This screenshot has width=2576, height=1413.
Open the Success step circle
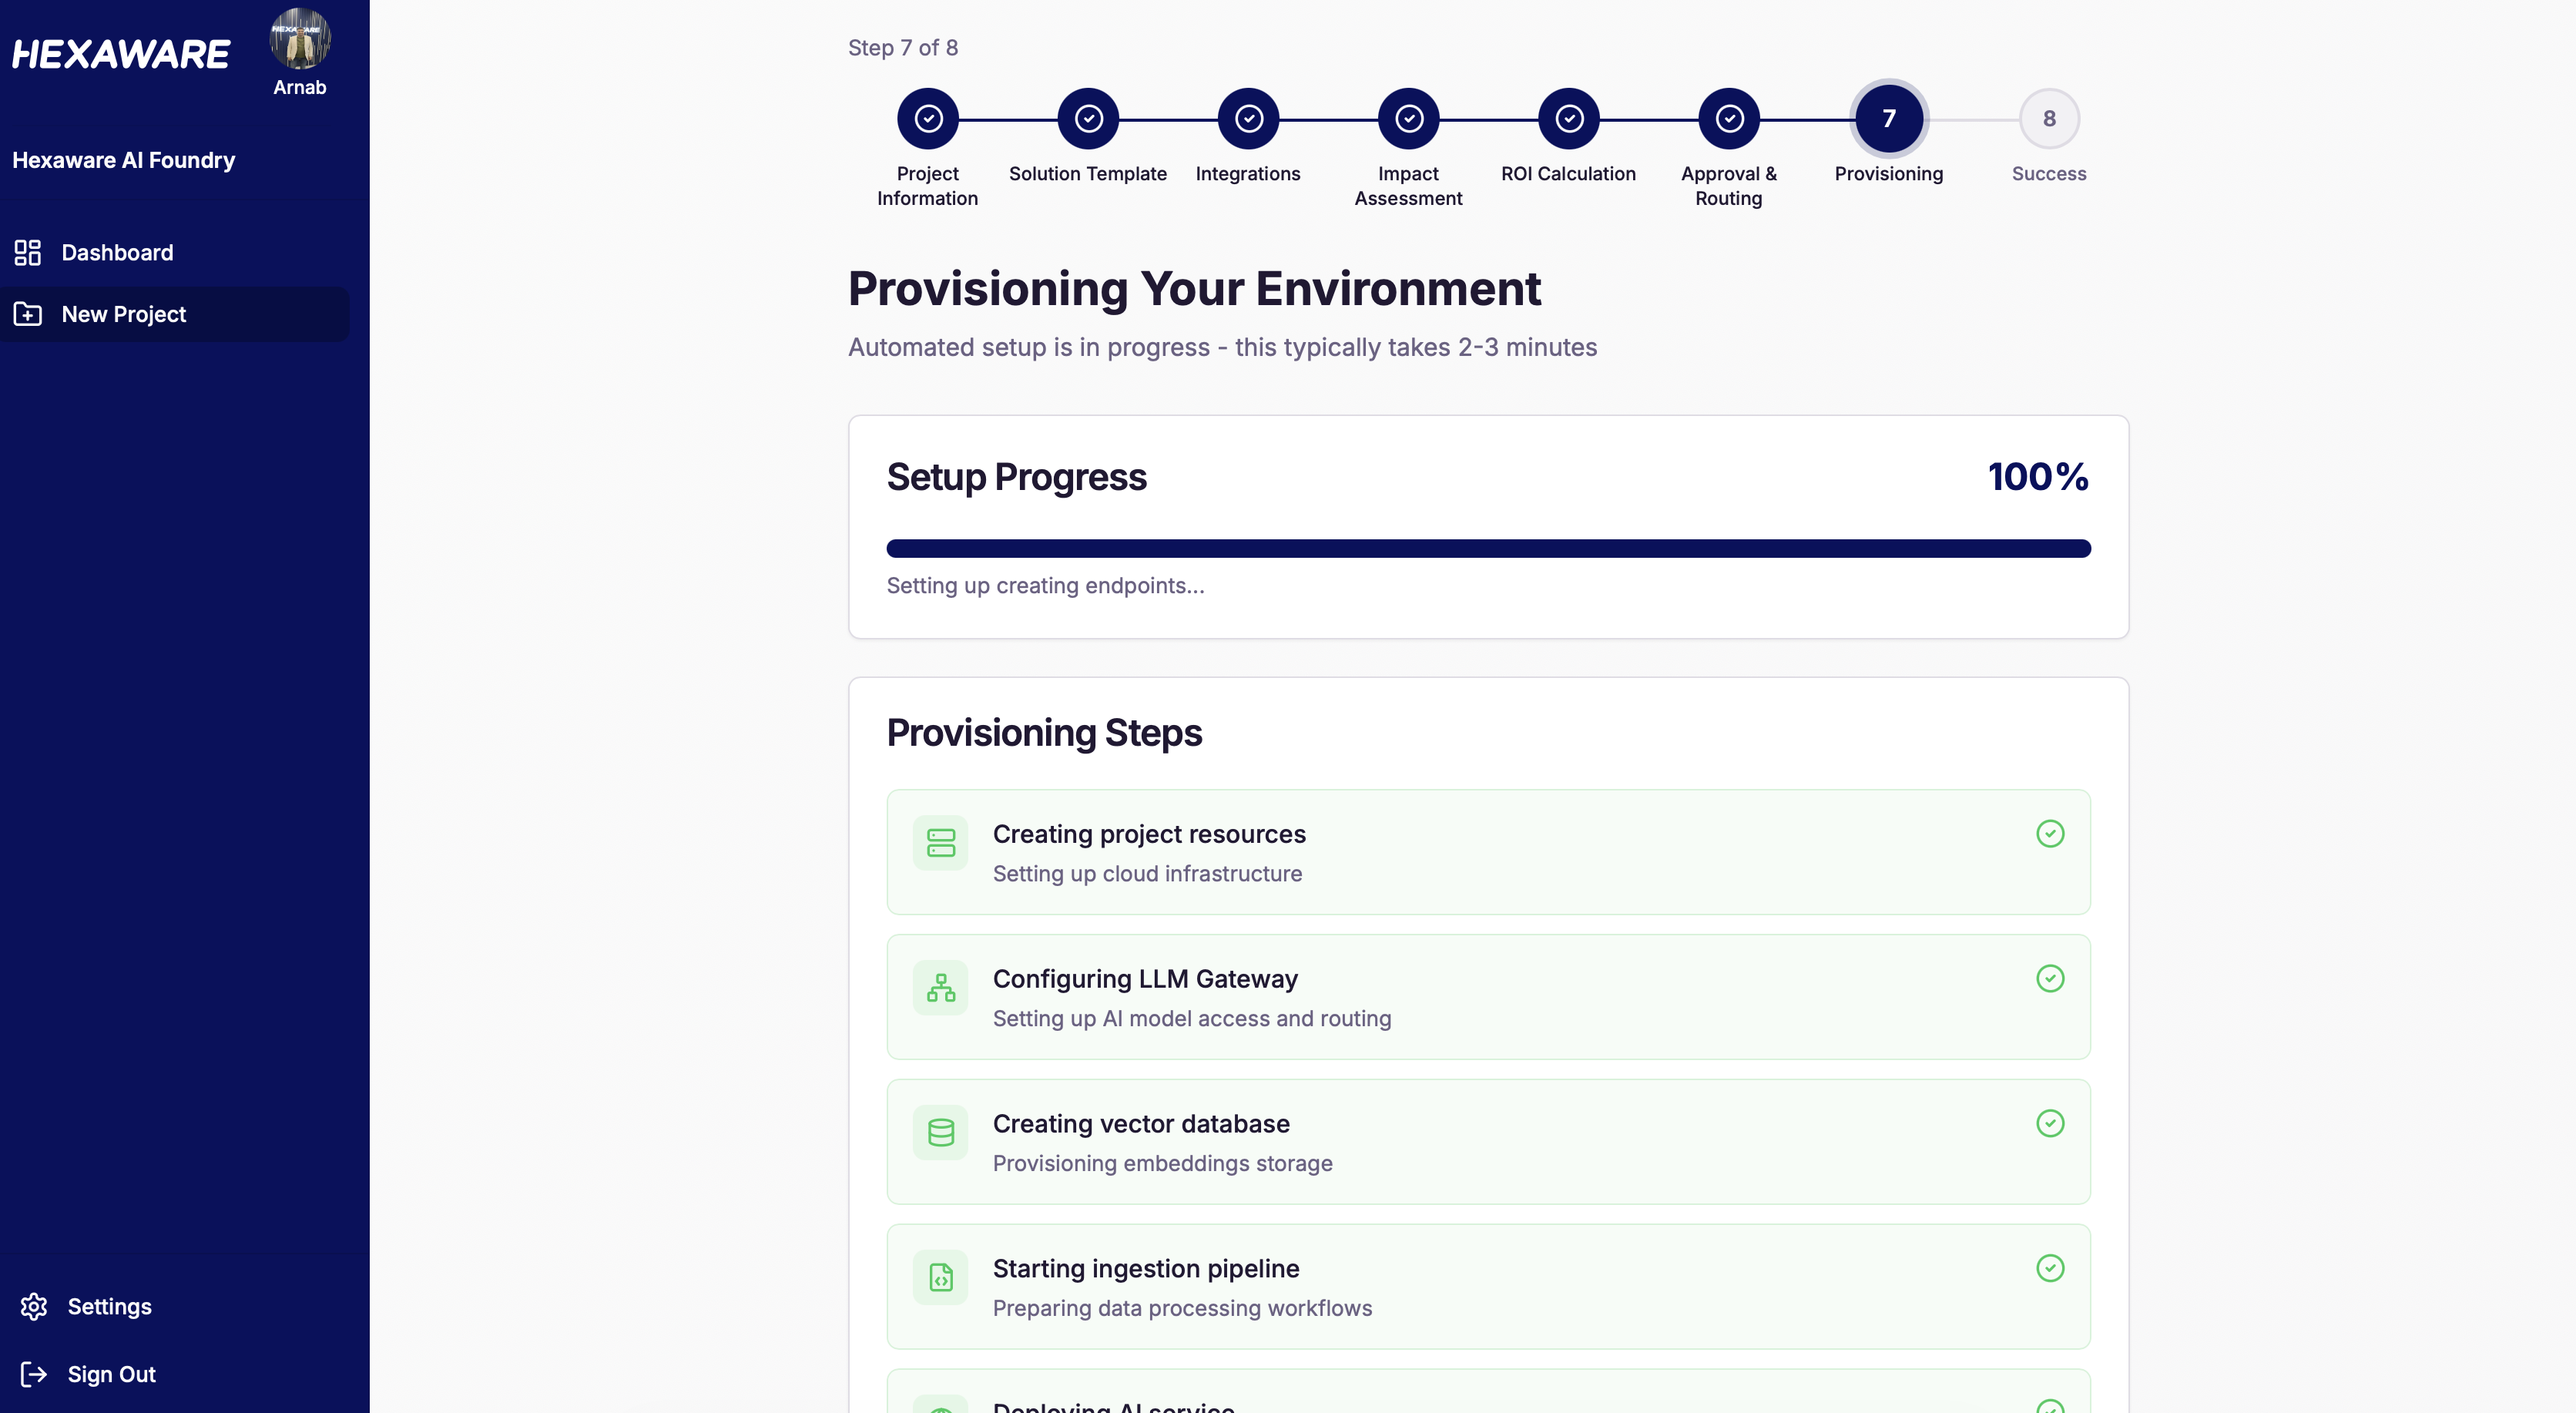(2048, 118)
